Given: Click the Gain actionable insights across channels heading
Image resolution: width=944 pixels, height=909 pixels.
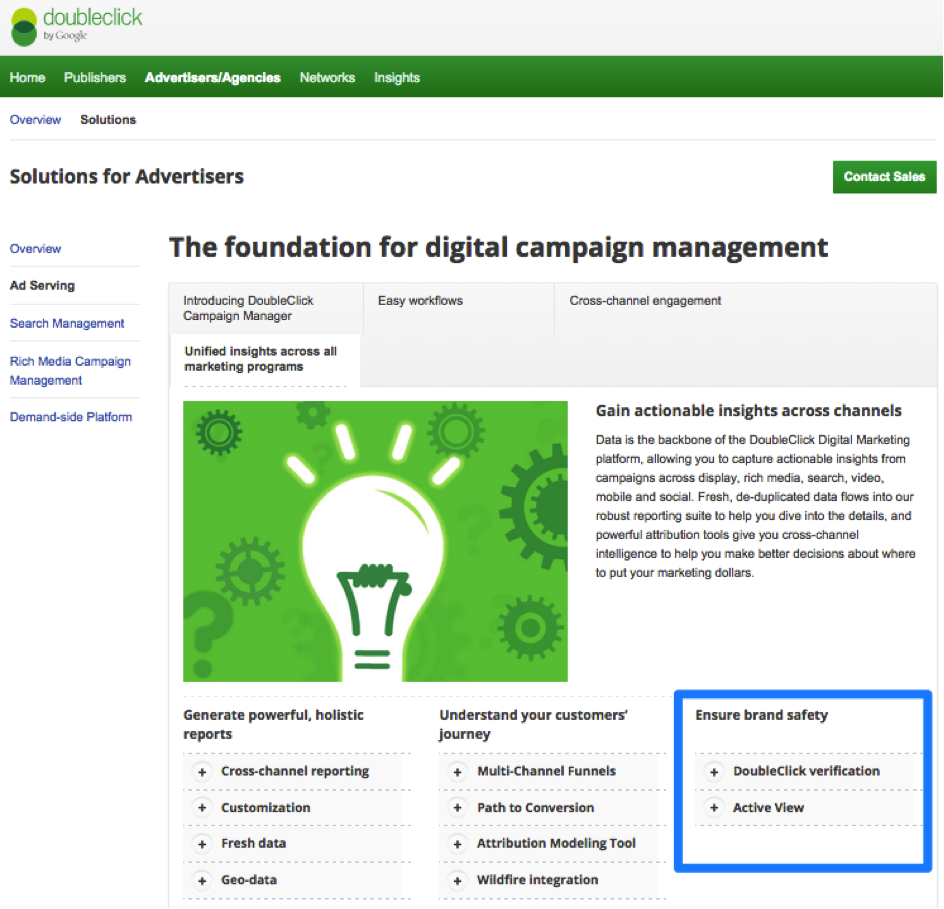Looking at the screenshot, I should [748, 411].
